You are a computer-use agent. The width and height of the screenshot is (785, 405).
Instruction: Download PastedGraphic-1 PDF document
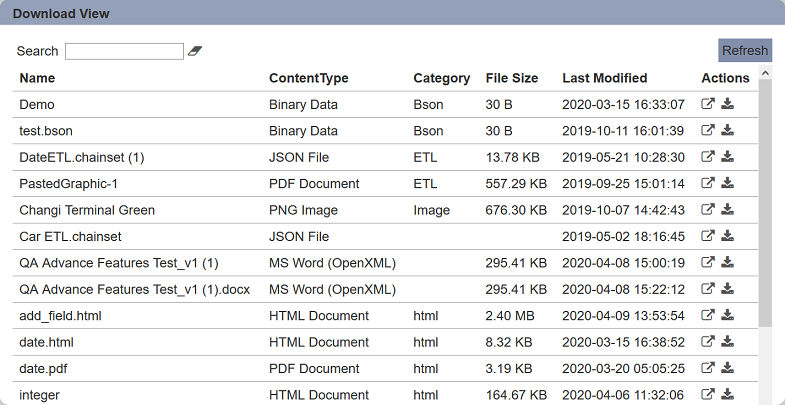pyautogui.click(x=727, y=184)
